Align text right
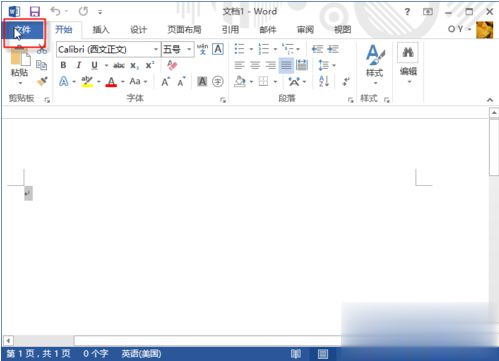This screenshot has width=499, height=361. (x=270, y=65)
